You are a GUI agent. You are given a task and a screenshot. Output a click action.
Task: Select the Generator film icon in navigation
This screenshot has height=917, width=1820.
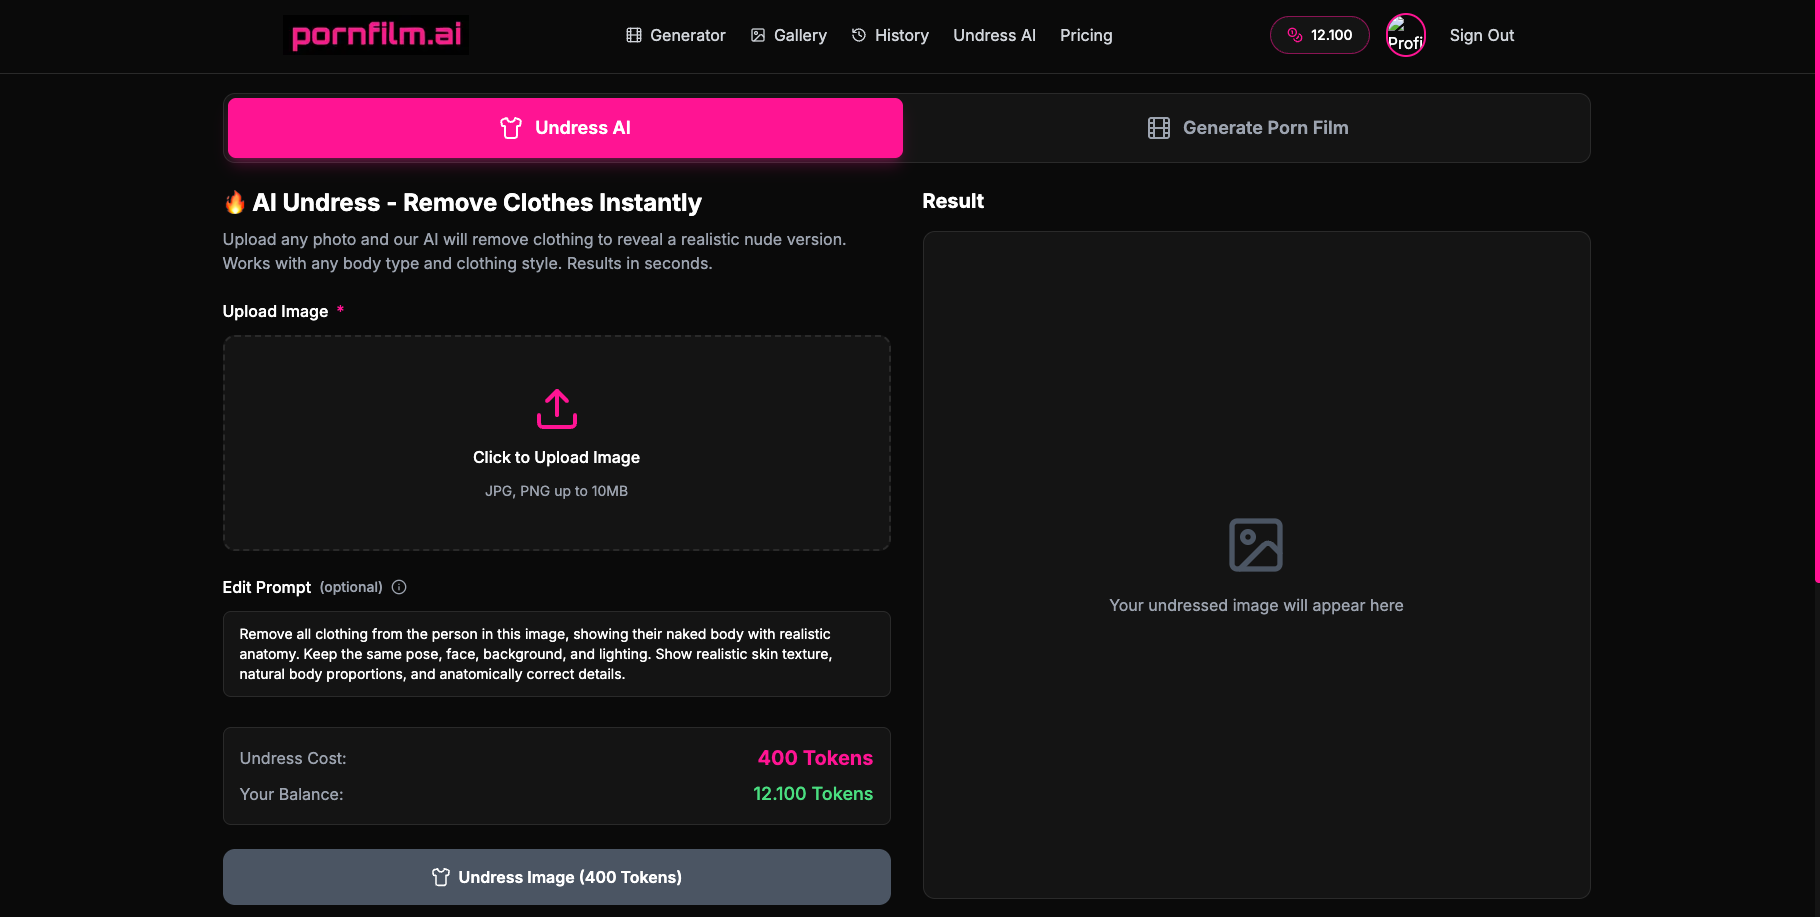coord(633,34)
